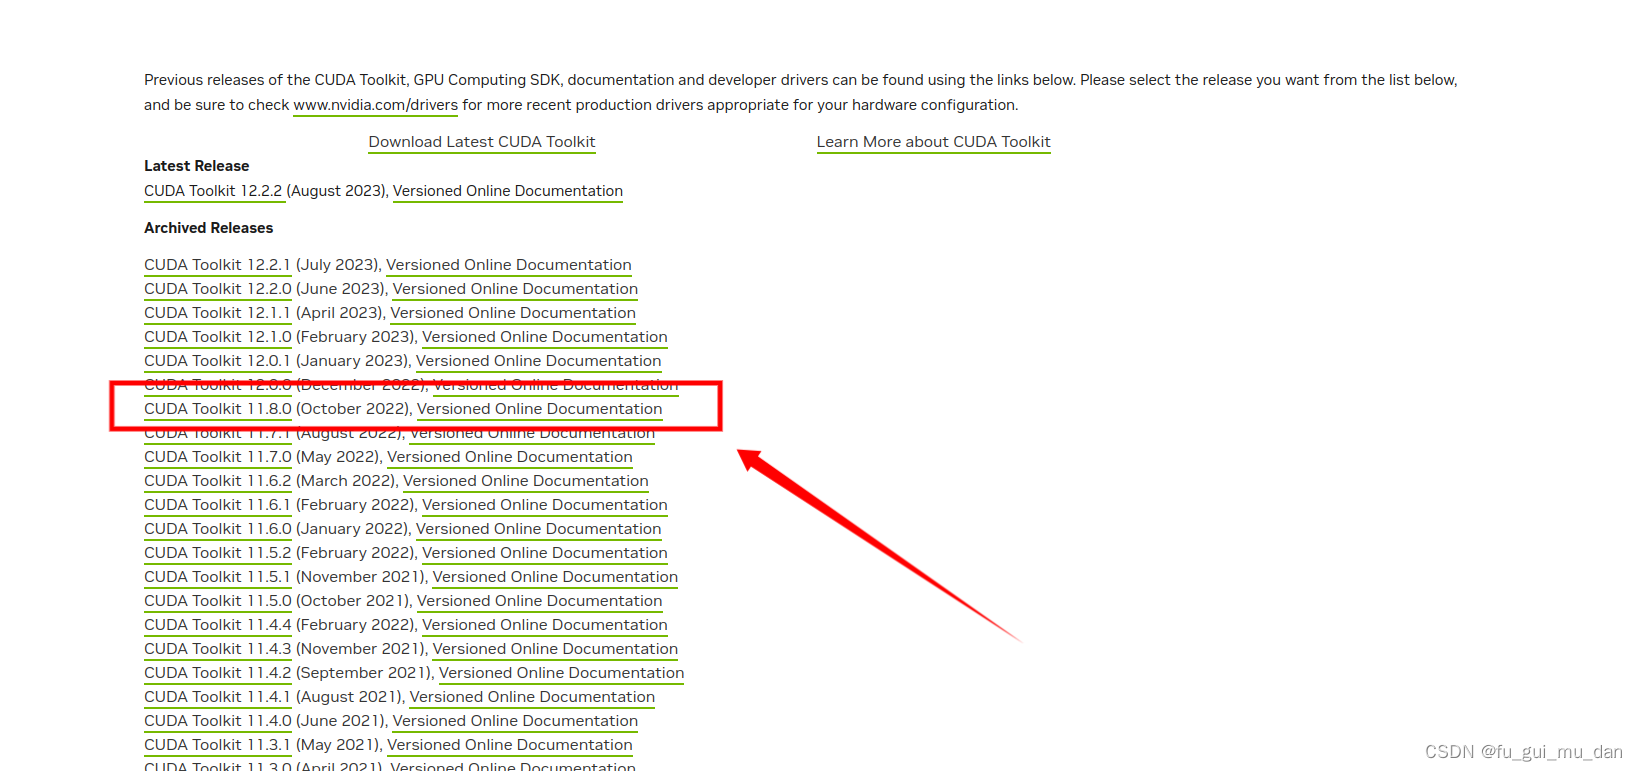The image size is (1637, 771).
Task: Open Versioned Online Documentation for 12.0.1
Action: [539, 361]
